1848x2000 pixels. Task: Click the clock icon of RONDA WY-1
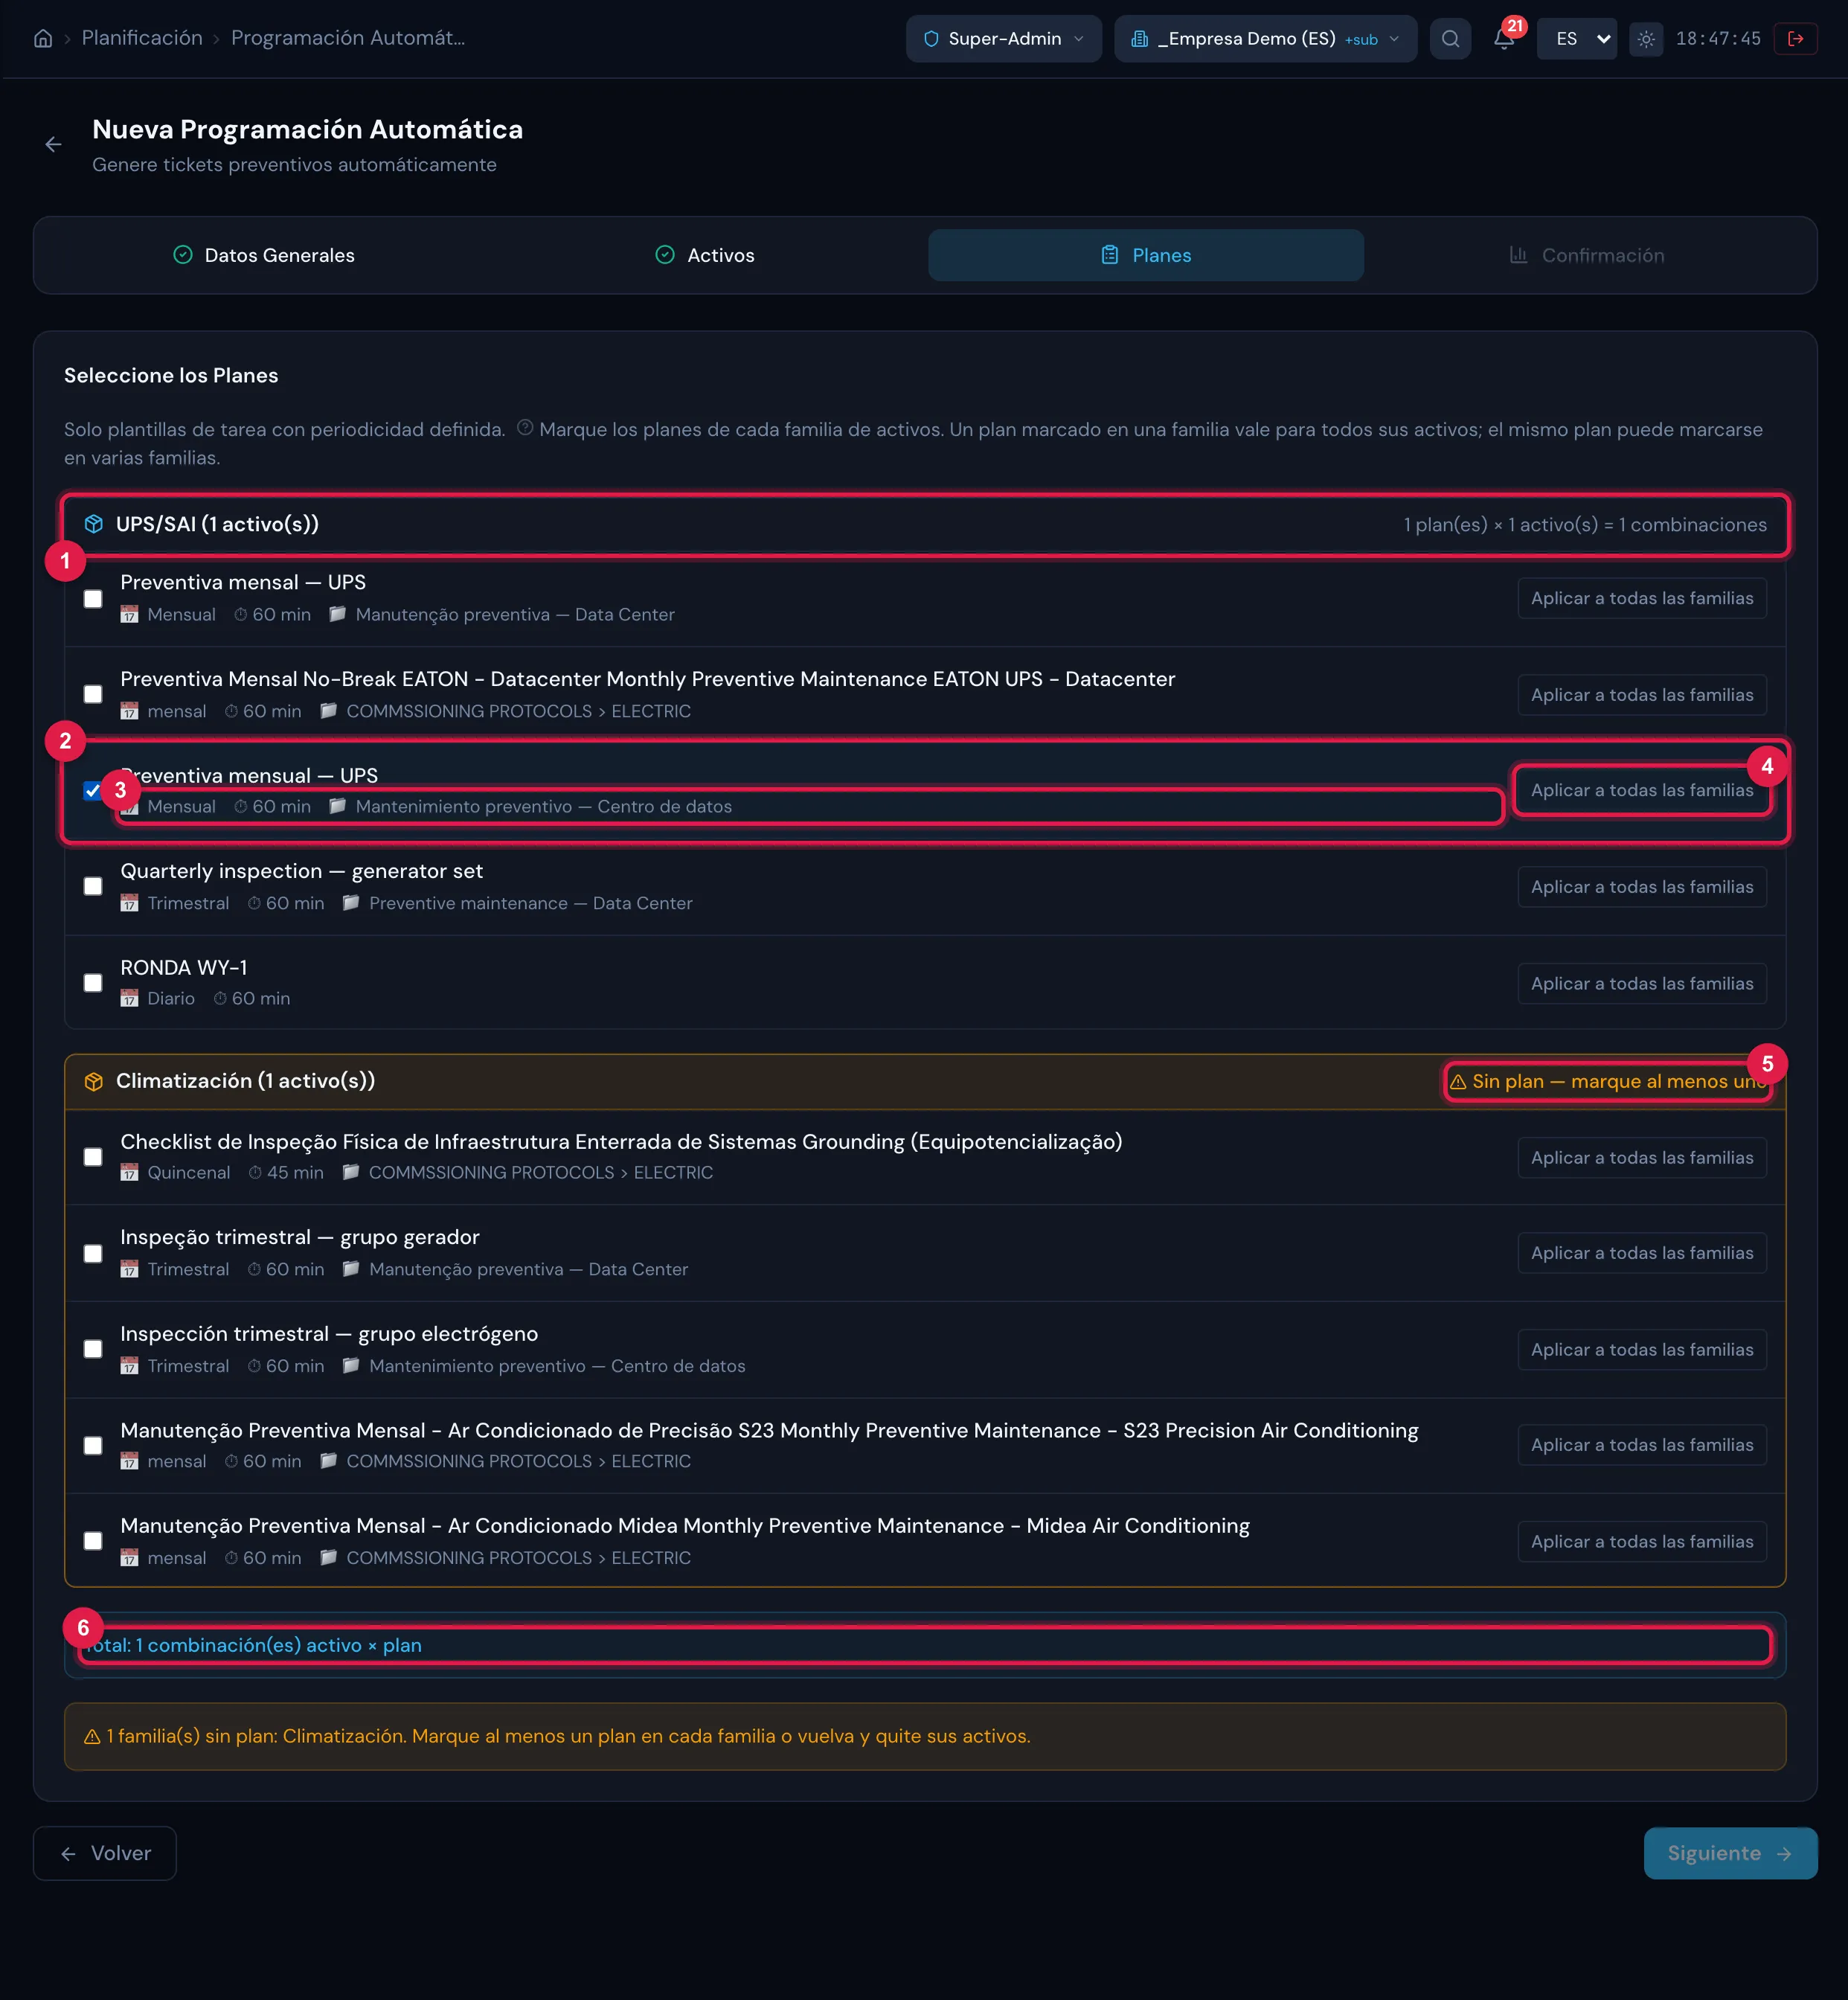click(x=220, y=998)
